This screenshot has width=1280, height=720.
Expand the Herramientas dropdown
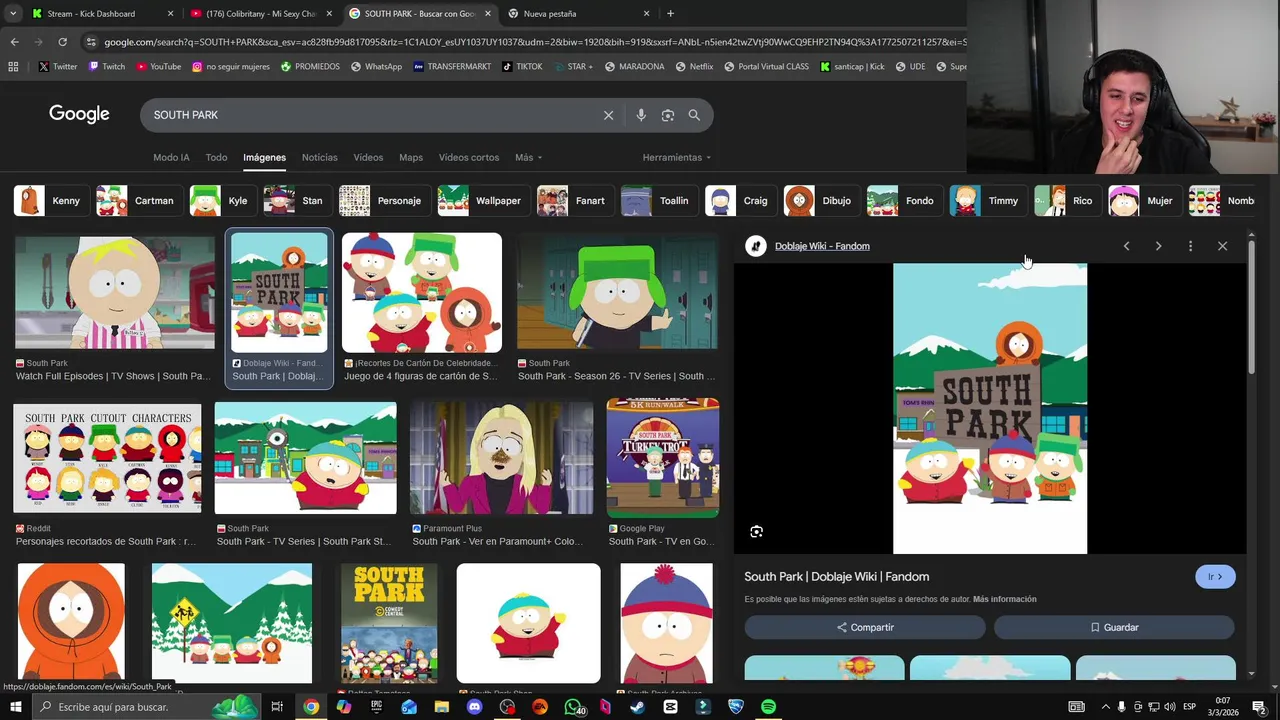677,158
